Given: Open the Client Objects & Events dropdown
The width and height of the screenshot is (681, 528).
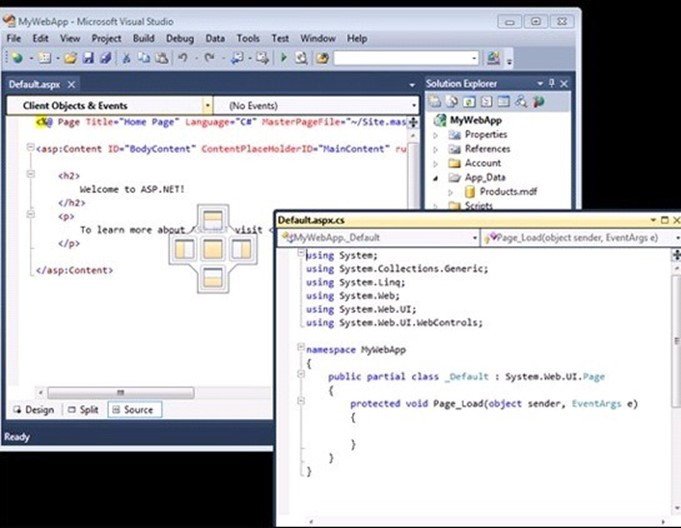Looking at the screenshot, I should coord(208,106).
